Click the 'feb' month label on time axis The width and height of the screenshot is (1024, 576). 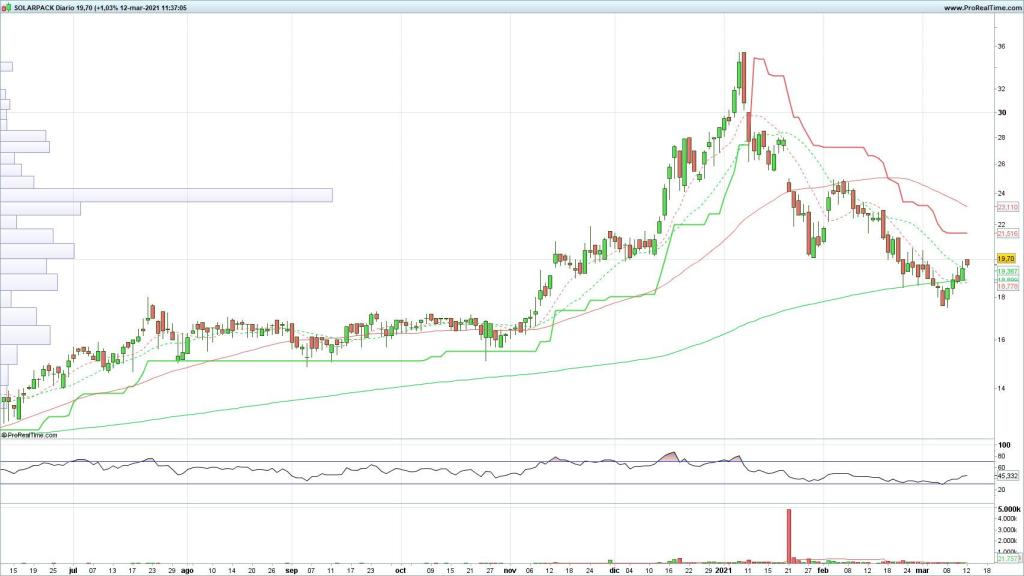[x=823, y=568]
